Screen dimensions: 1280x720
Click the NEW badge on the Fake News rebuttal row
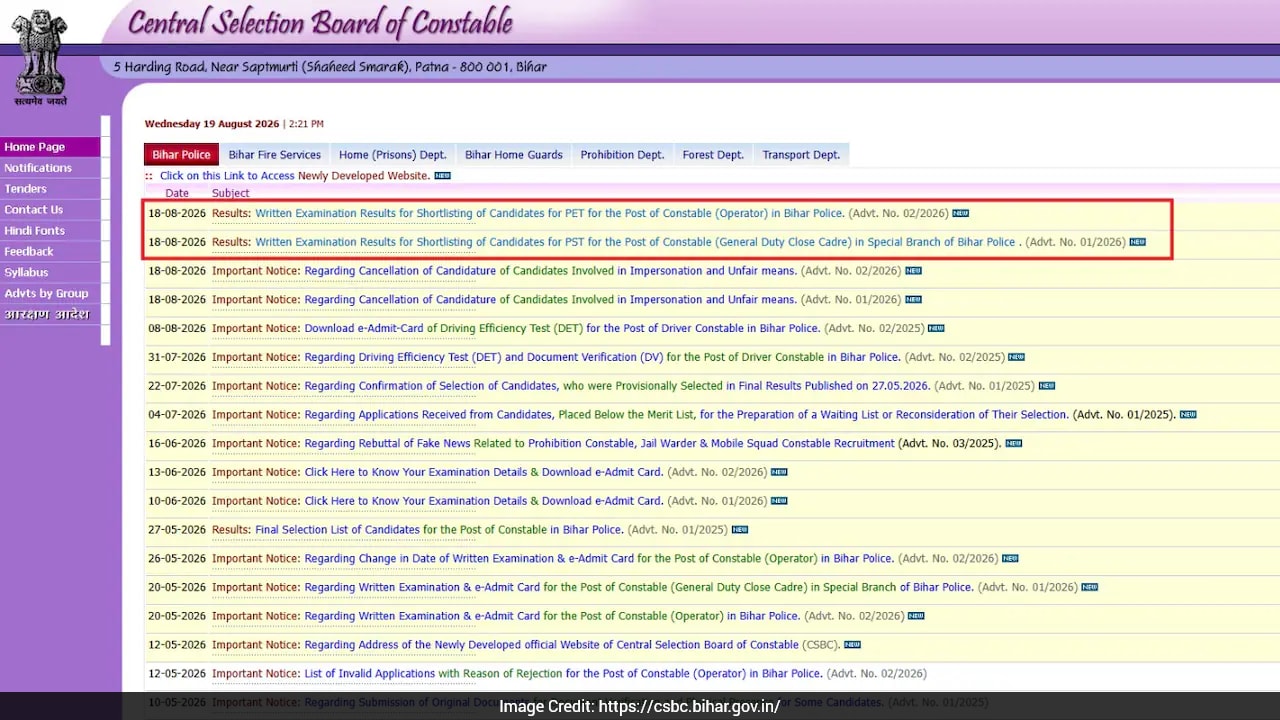click(1013, 443)
